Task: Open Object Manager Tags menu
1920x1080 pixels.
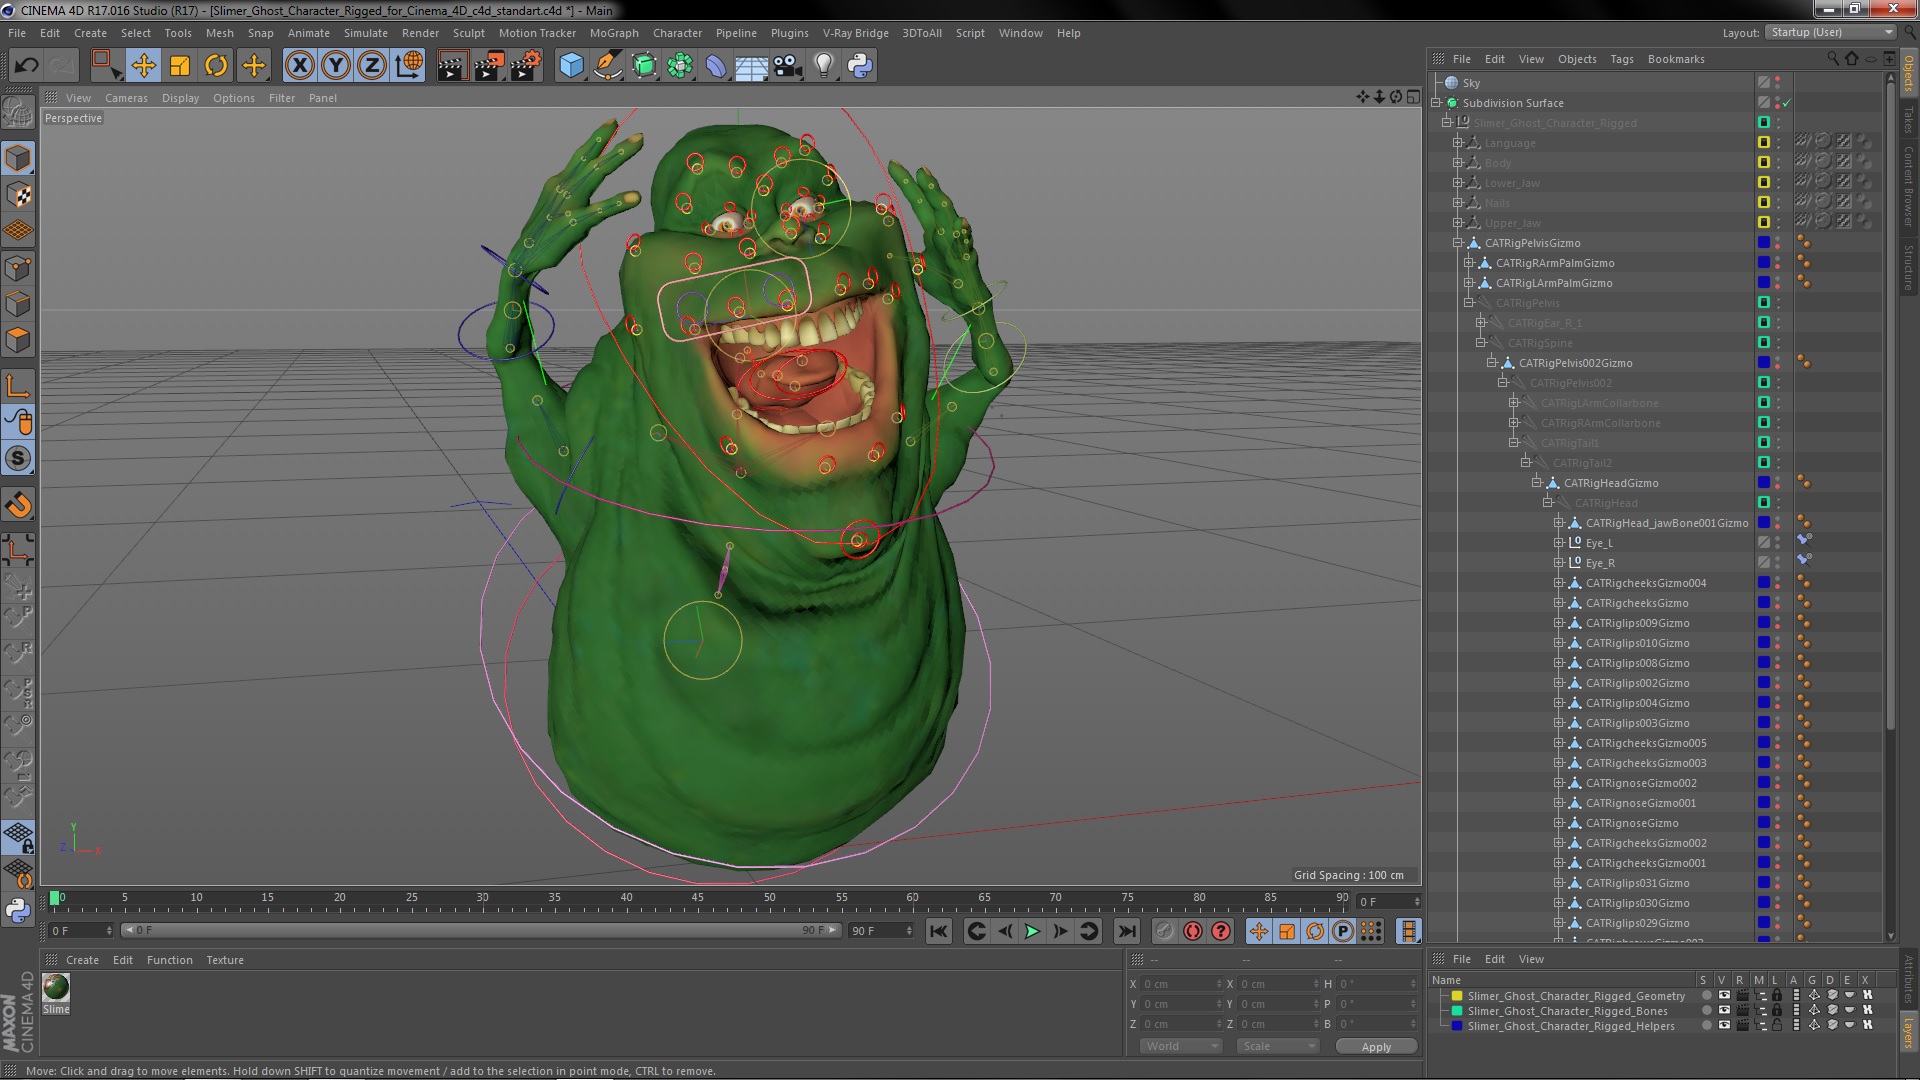Action: click(1622, 59)
